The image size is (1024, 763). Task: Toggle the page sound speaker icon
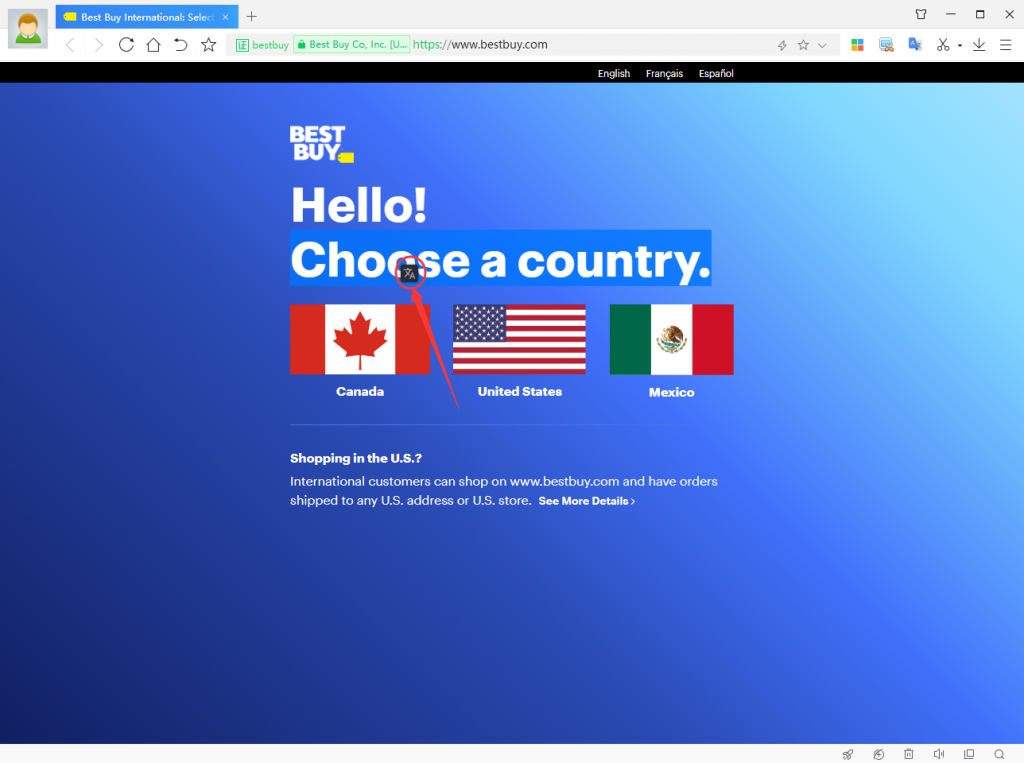(938, 754)
